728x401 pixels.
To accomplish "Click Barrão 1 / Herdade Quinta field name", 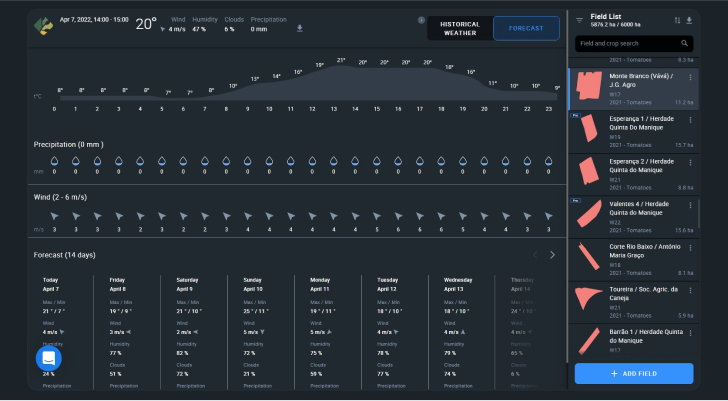I will (646, 336).
